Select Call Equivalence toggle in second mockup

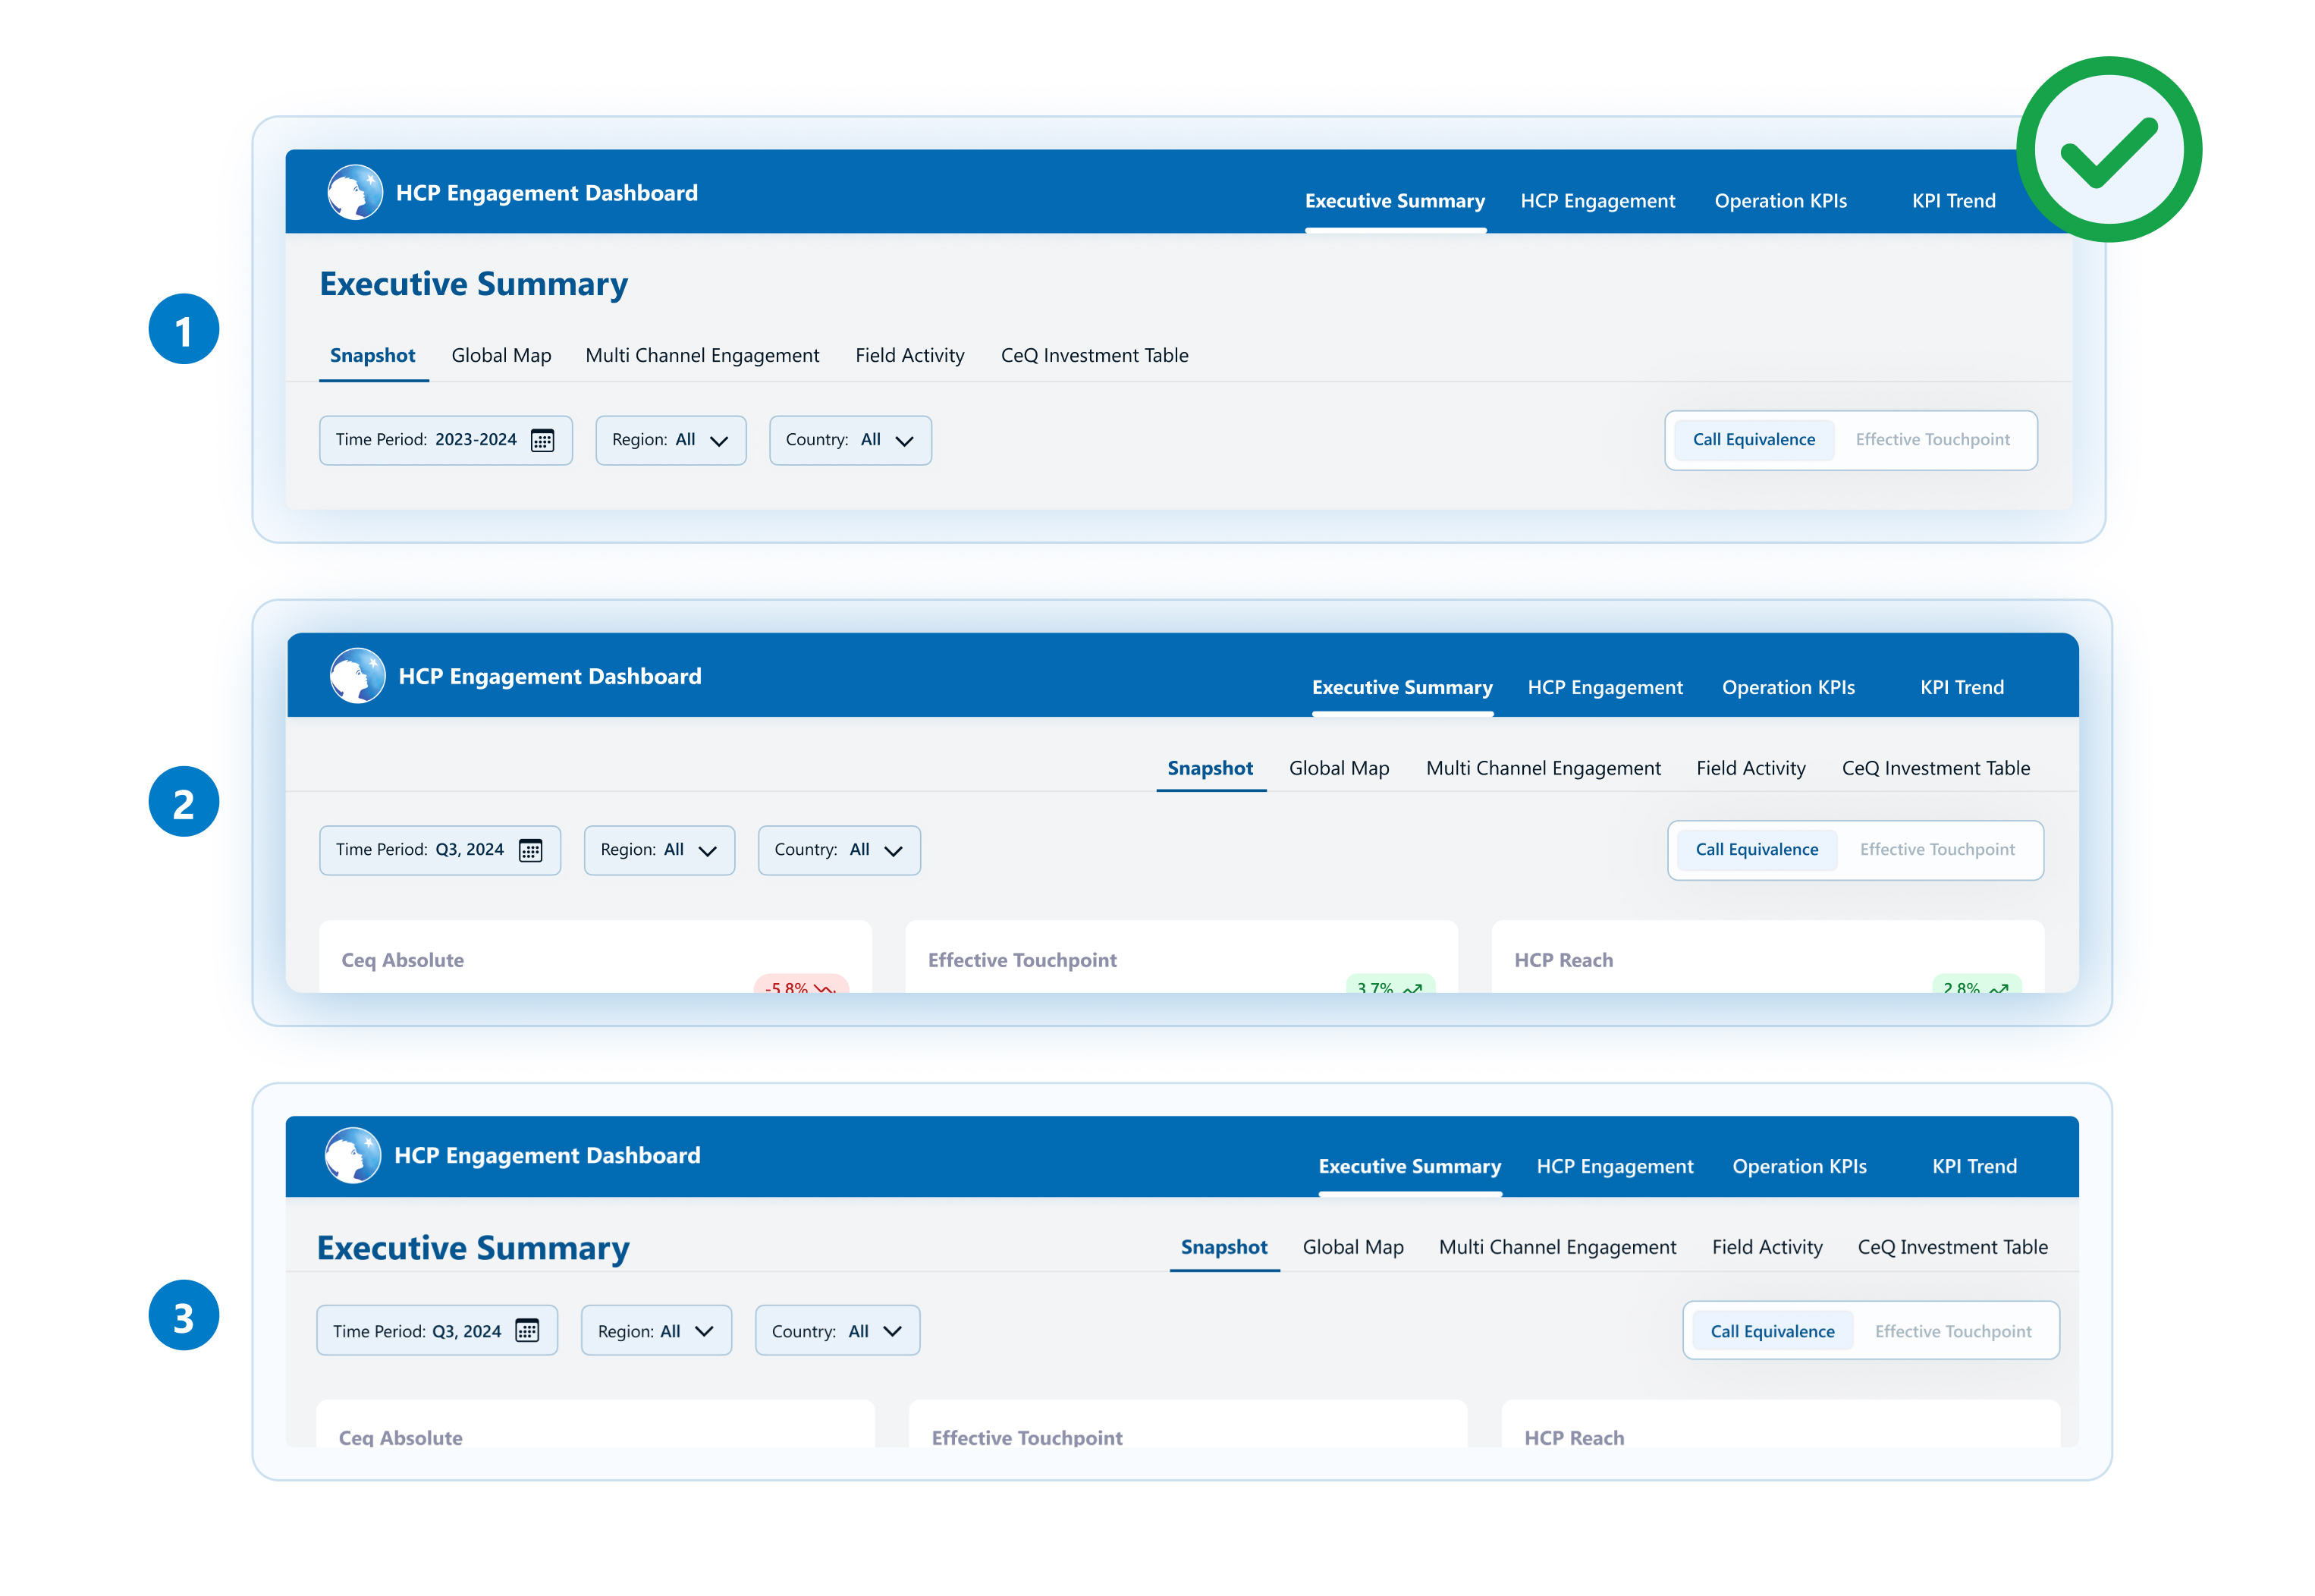tap(1756, 850)
